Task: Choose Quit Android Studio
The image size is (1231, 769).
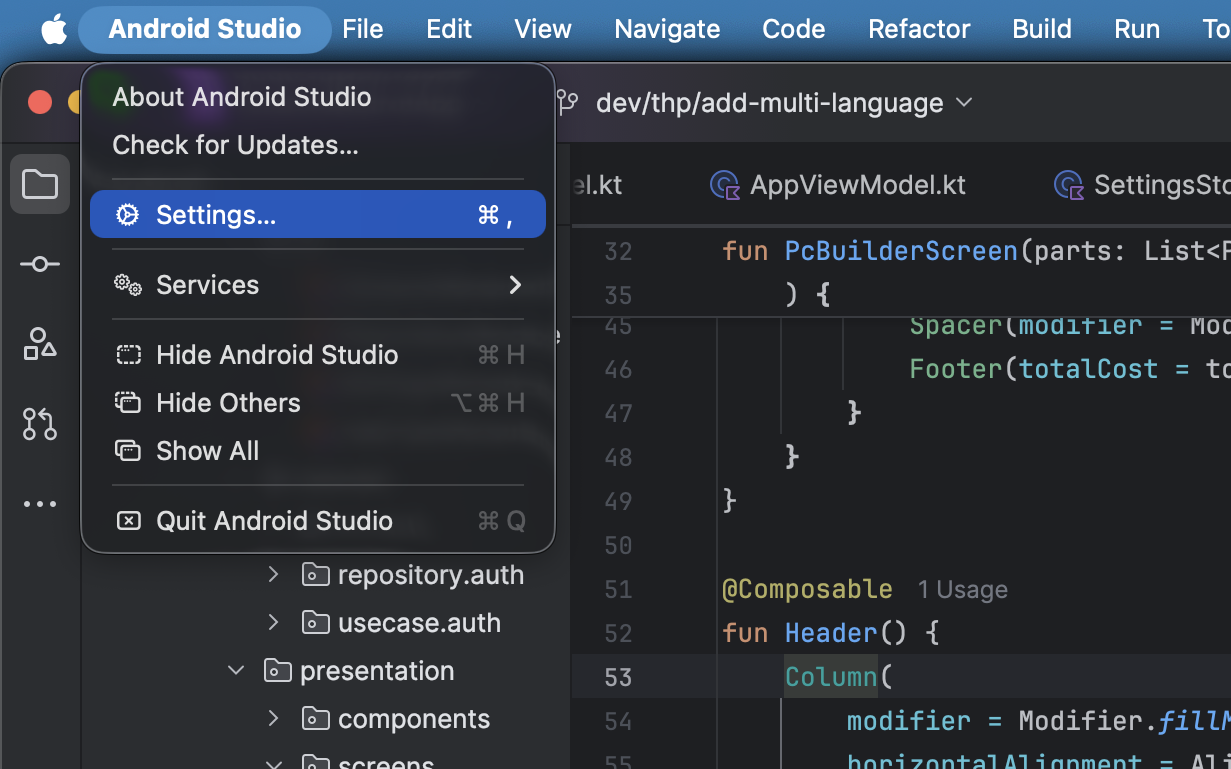Action: coord(274,521)
